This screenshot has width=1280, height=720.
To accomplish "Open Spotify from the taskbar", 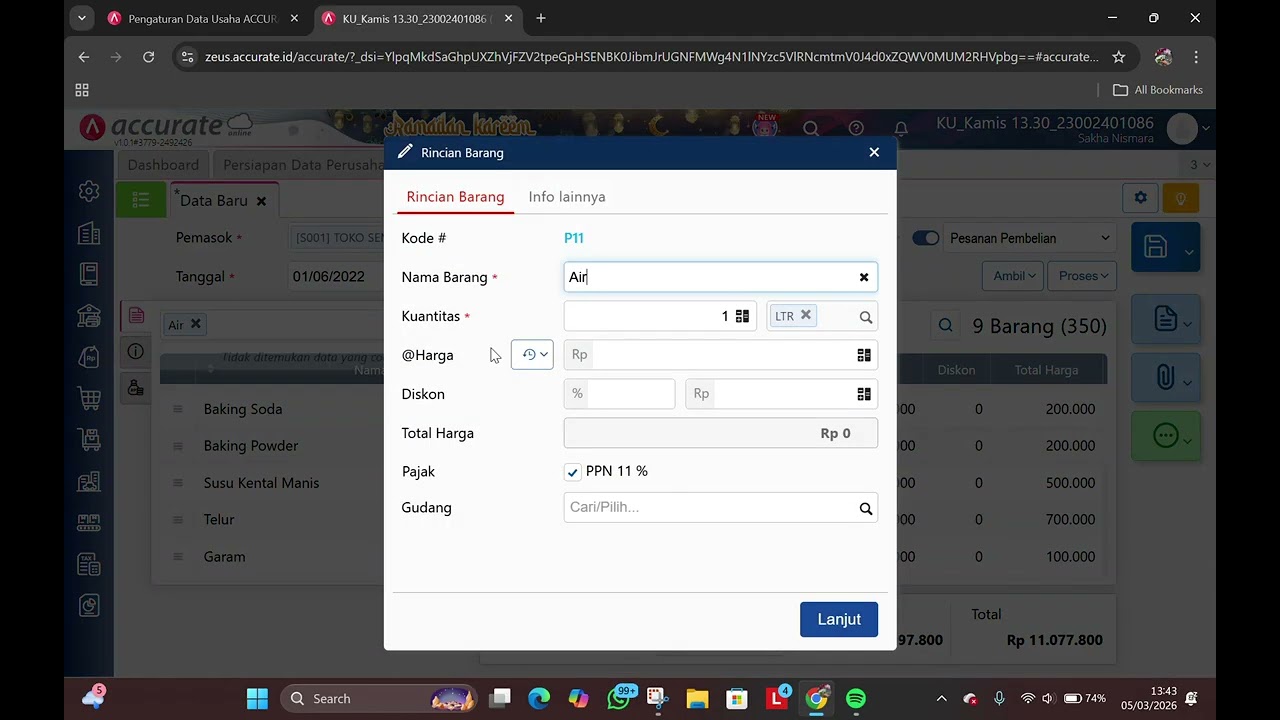I will point(856,698).
